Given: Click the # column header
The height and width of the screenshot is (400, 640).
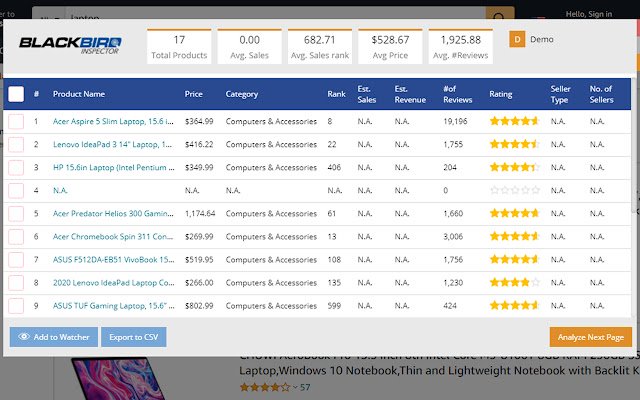Looking at the screenshot, I should (36, 94).
